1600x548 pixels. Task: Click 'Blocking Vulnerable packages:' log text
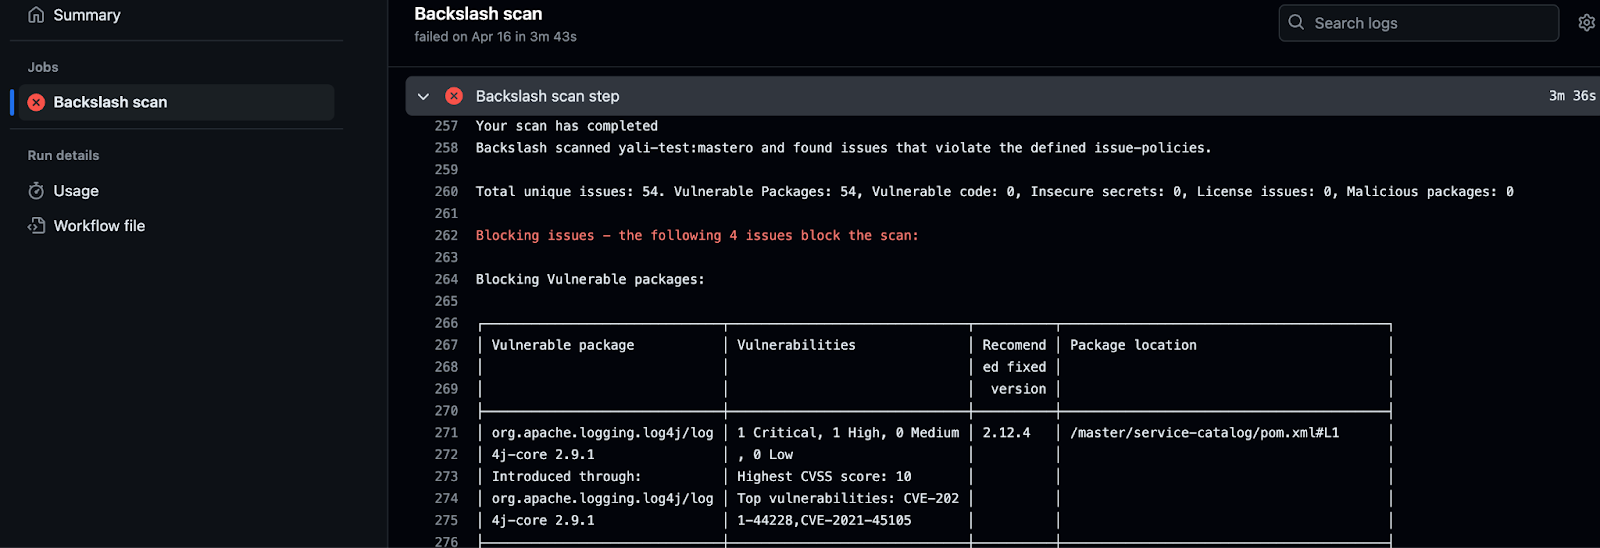click(590, 280)
